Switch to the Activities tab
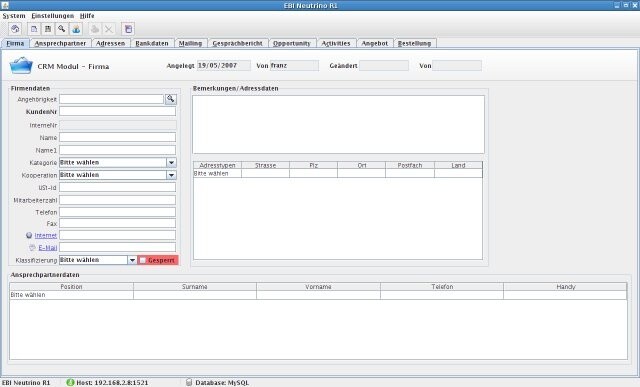The width and height of the screenshot is (640, 387). tap(336, 43)
